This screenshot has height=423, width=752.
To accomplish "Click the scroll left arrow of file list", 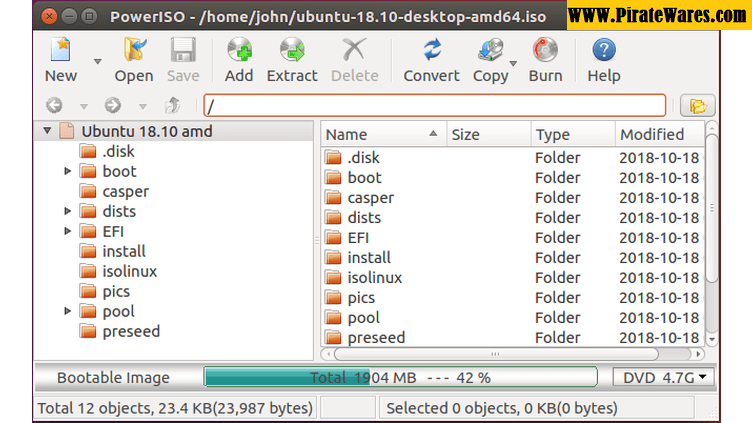I will (328, 354).
